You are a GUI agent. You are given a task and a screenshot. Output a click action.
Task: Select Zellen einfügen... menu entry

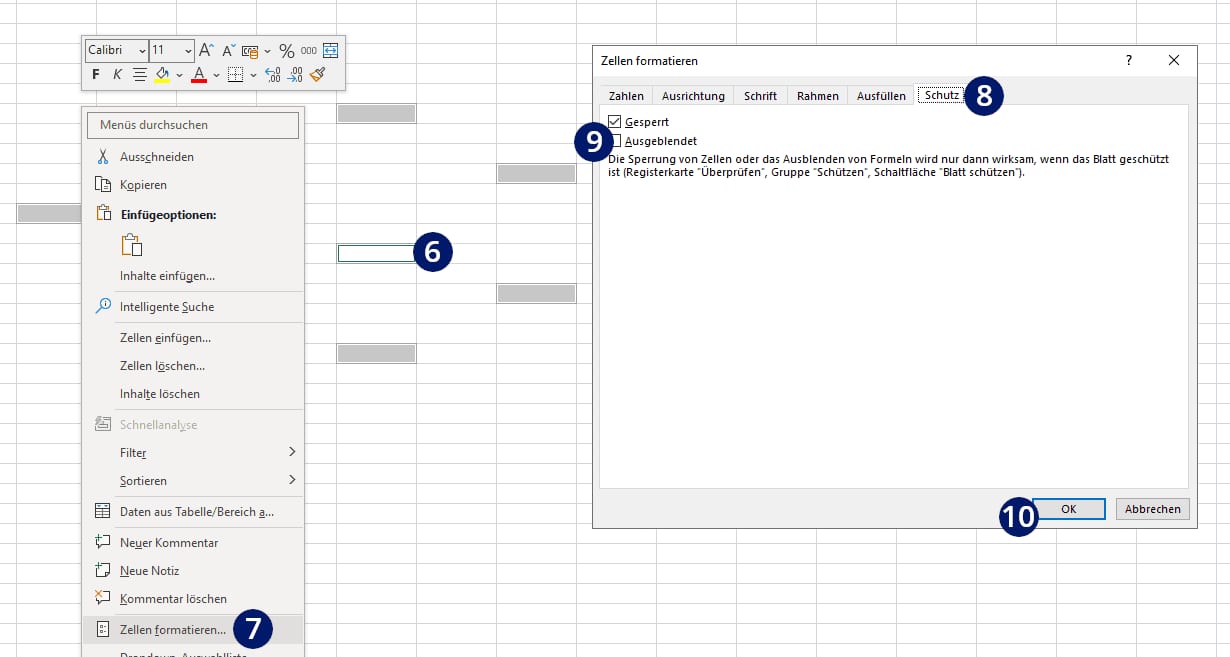point(193,338)
